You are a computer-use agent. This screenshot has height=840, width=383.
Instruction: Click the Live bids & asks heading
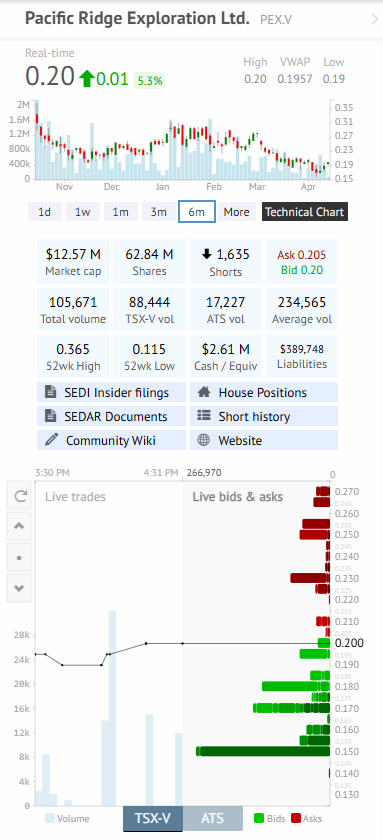(x=237, y=497)
